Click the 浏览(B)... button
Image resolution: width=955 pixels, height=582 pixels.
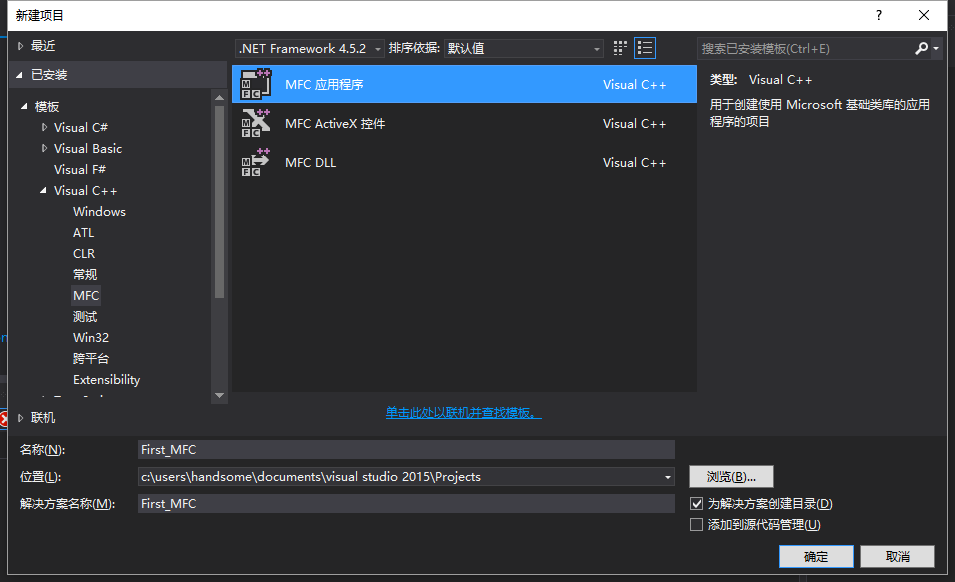click(x=731, y=477)
